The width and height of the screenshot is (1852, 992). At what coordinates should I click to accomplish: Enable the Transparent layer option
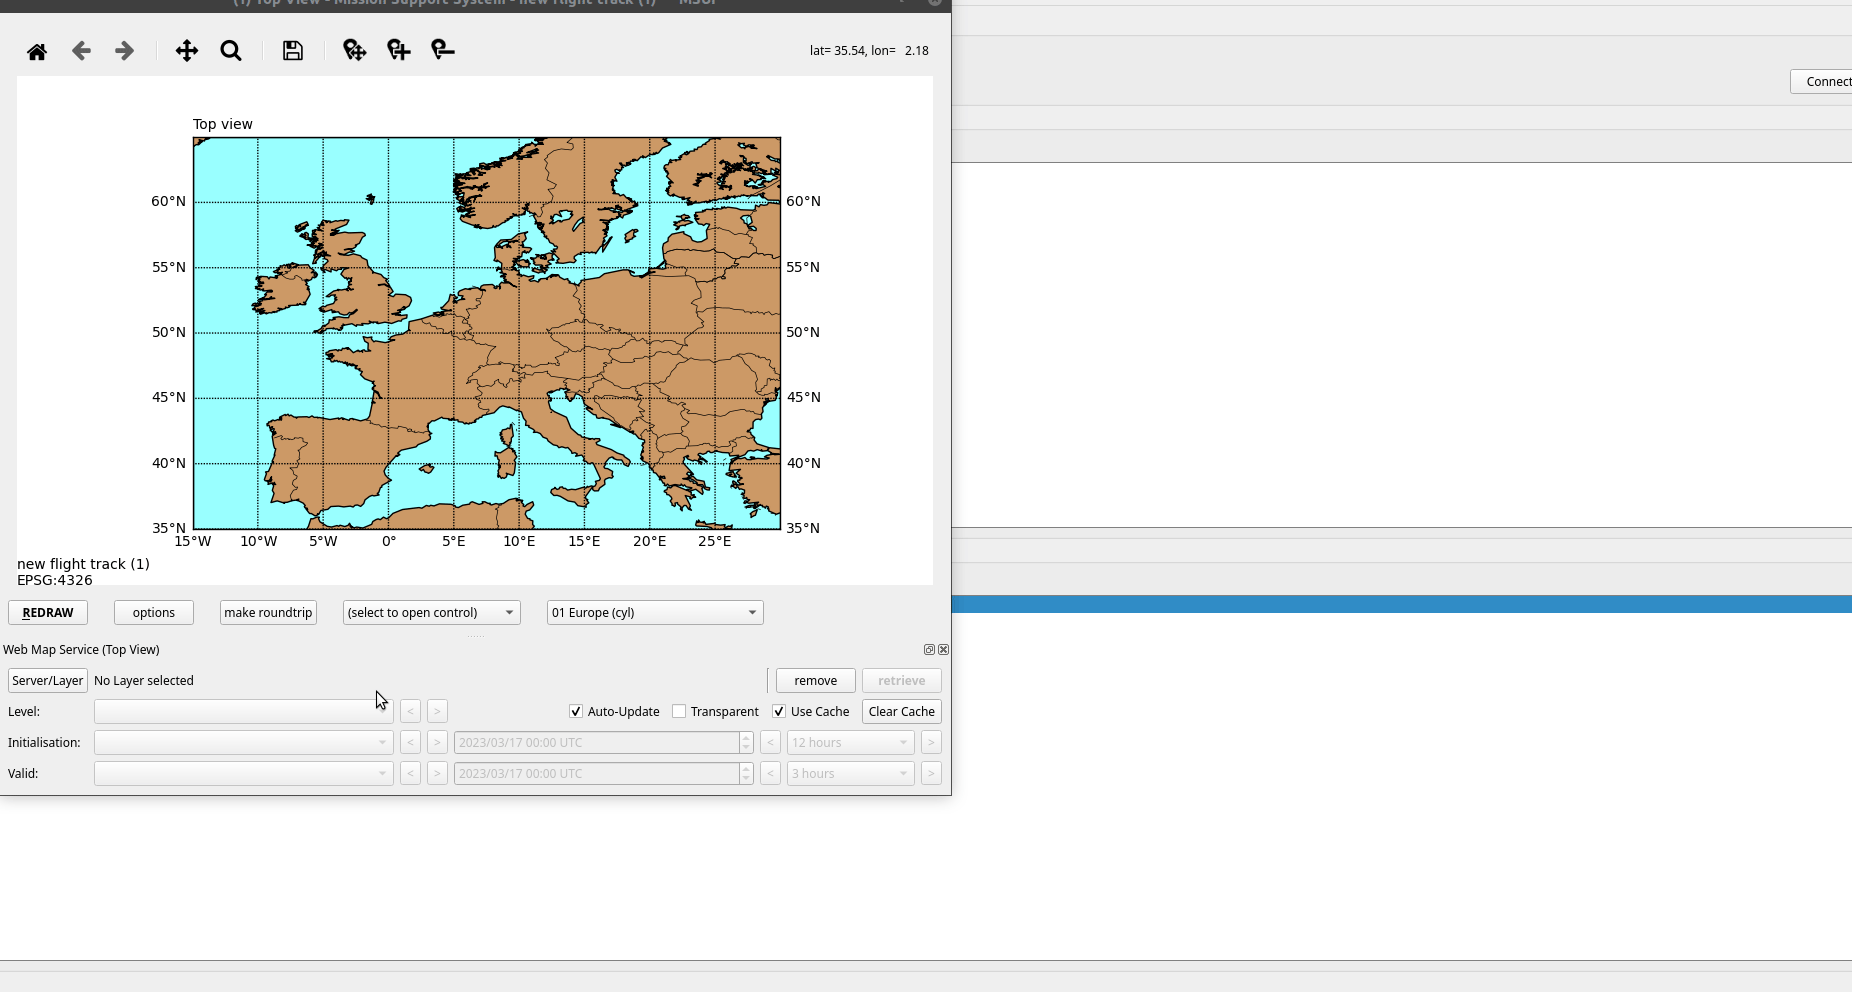679,711
